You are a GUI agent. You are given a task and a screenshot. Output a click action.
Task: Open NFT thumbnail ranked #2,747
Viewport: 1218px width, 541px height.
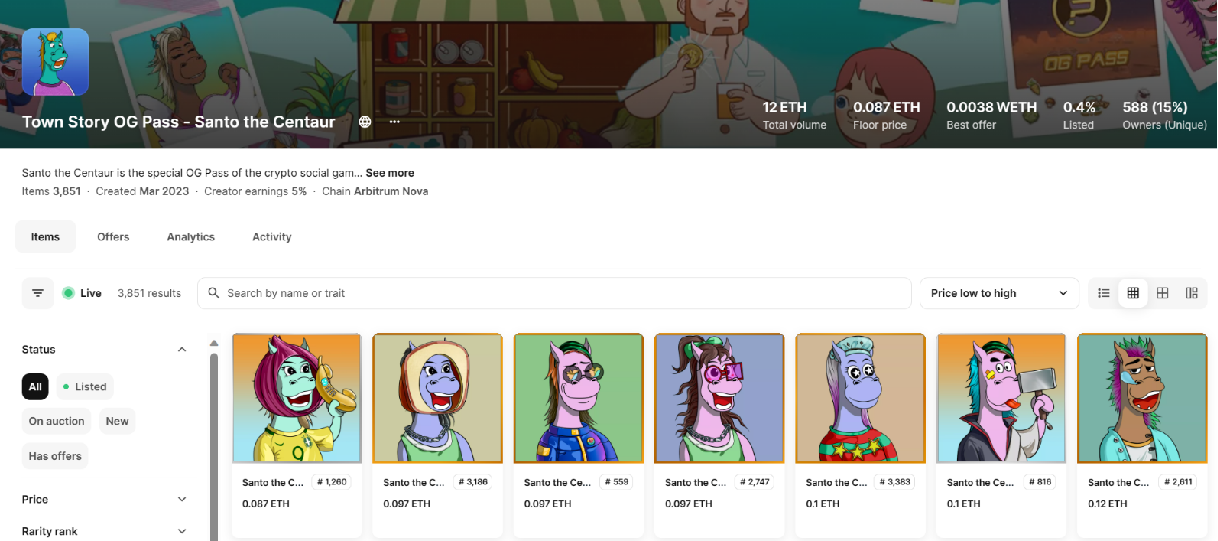click(x=720, y=398)
